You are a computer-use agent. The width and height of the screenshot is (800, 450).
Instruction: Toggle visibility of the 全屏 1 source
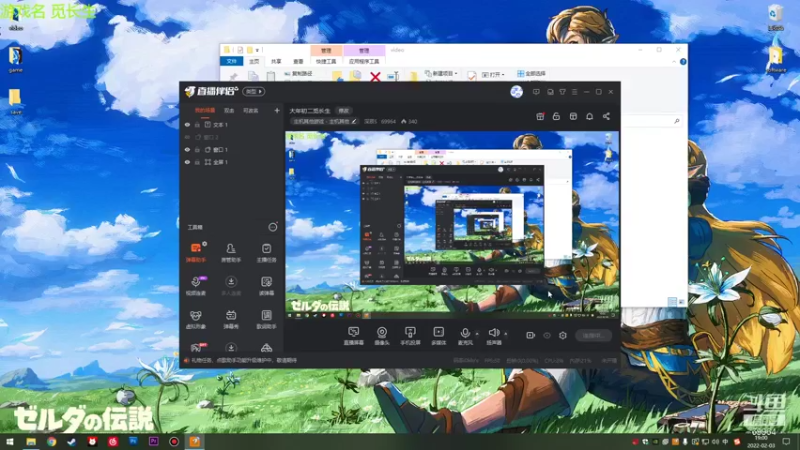(187, 162)
